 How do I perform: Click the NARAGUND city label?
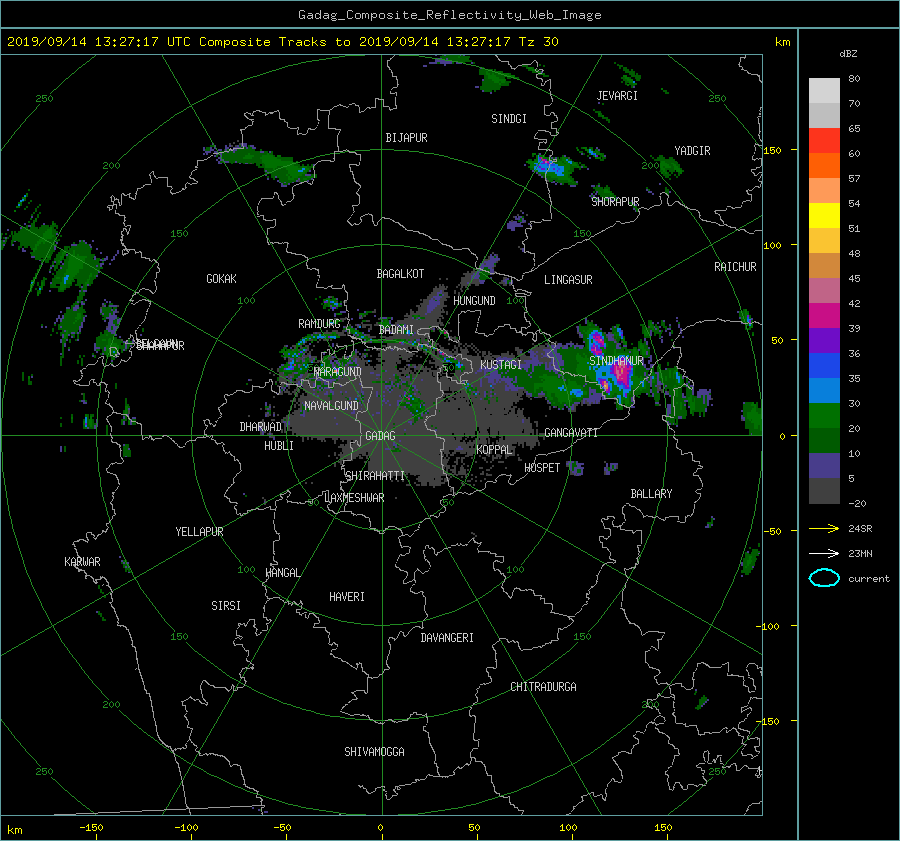click(338, 372)
